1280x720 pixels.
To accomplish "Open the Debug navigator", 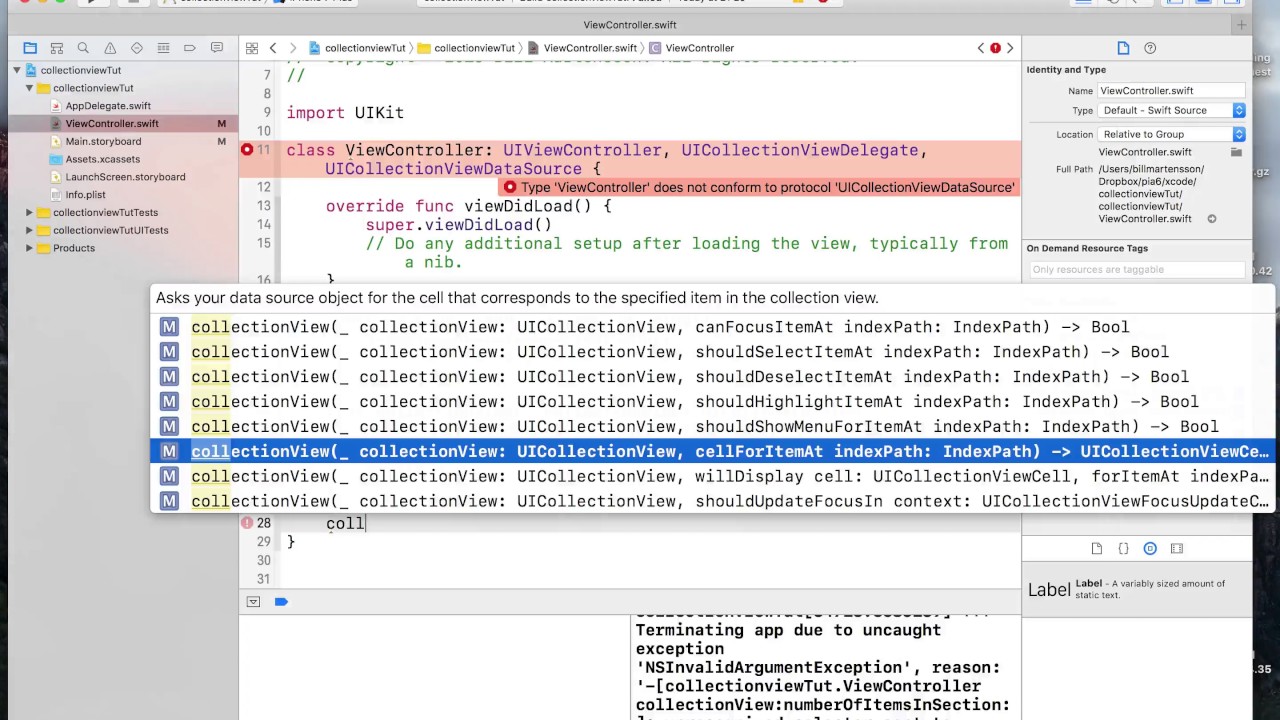I will [x=163, y=48].
